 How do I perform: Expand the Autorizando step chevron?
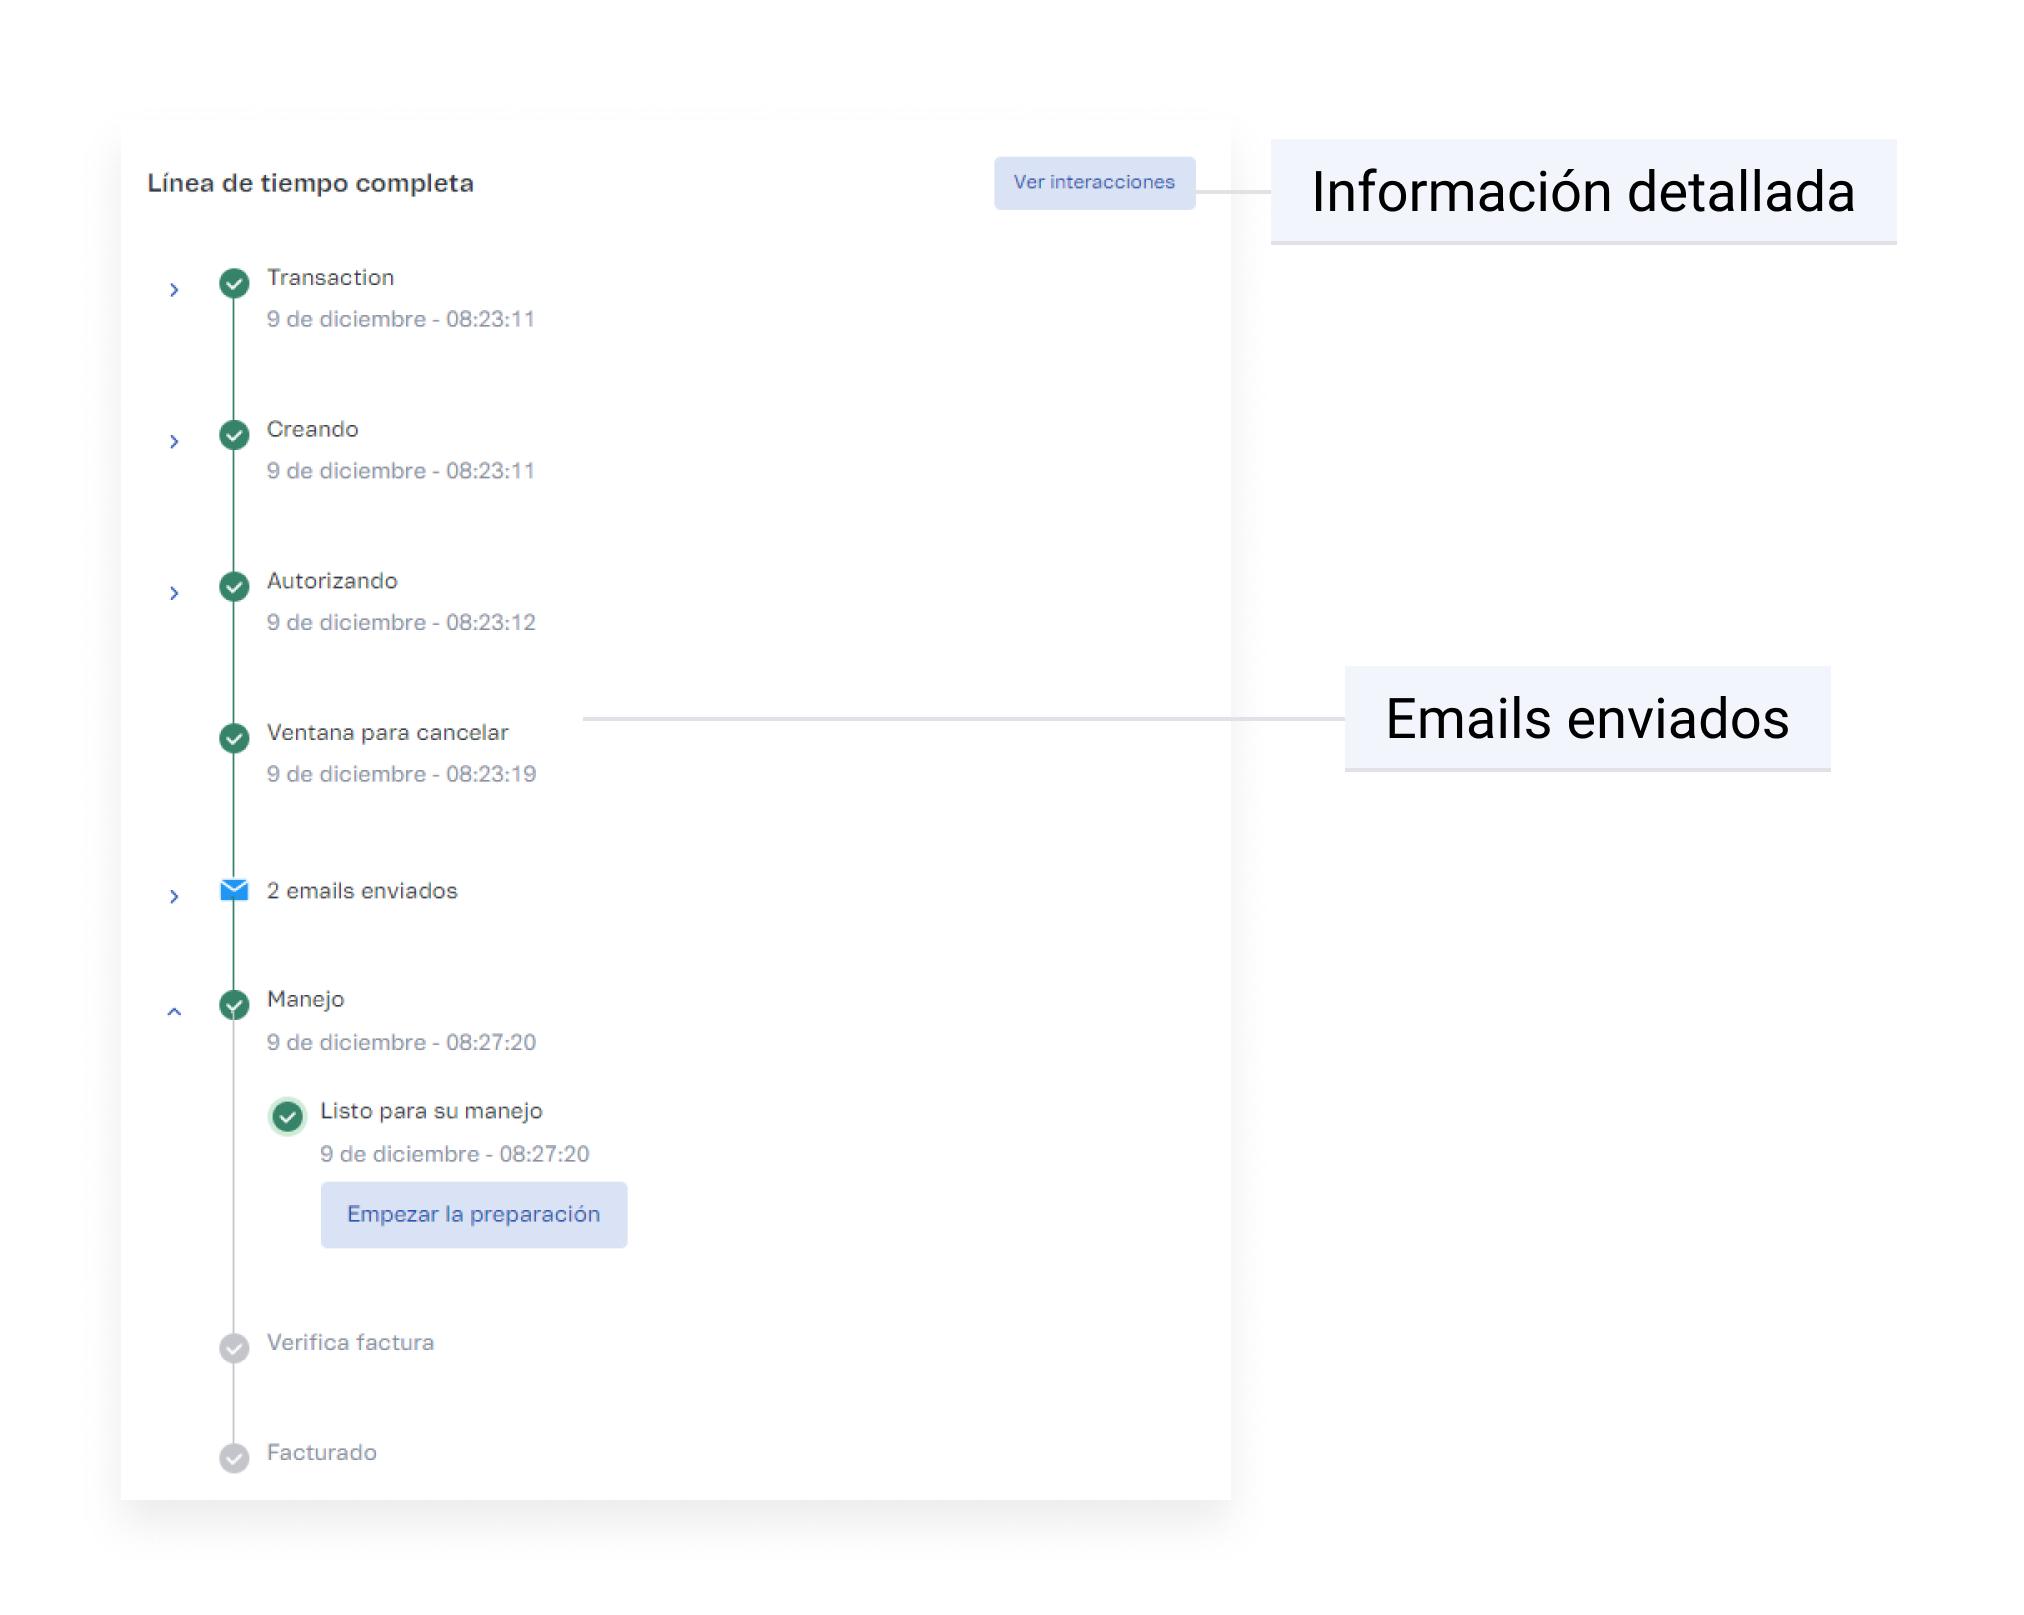(174, 594)
